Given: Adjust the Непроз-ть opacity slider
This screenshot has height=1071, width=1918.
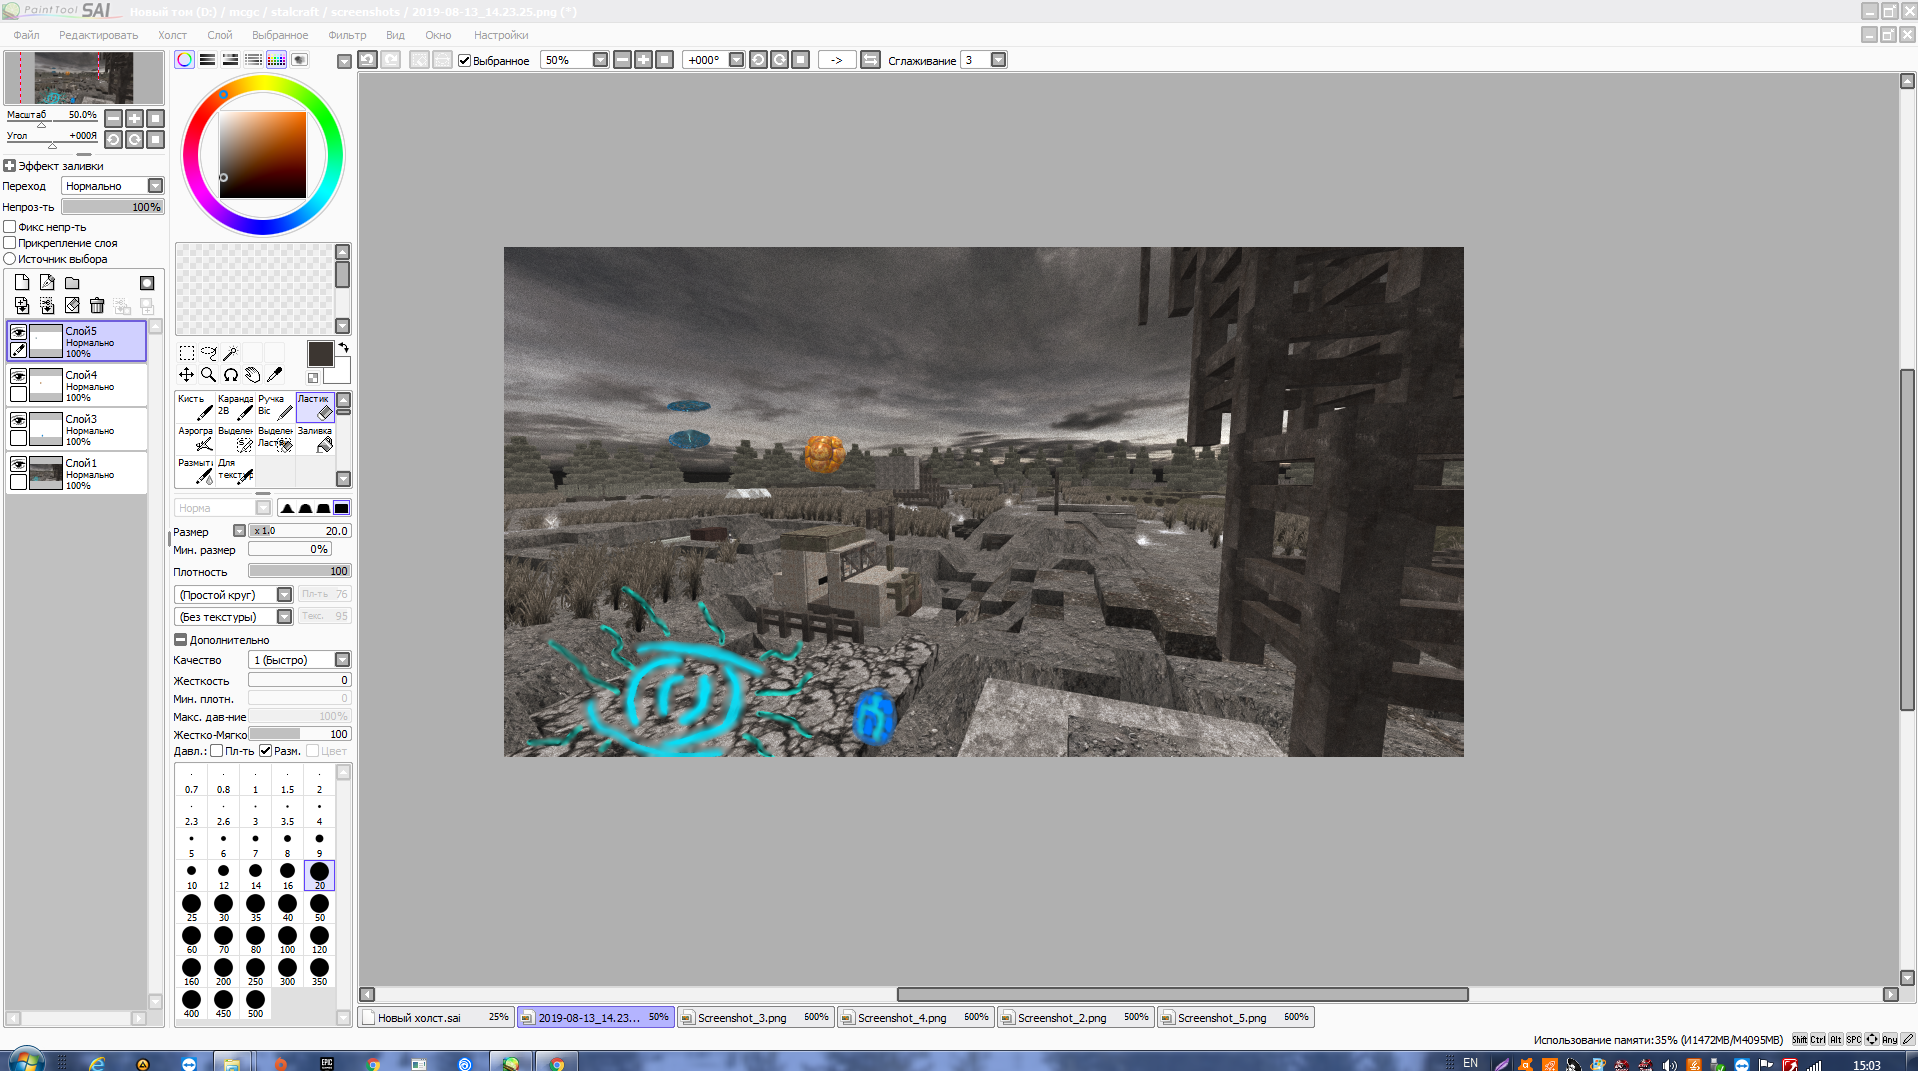Looking at the screenshot, I should pyautogui.click(x=112, y=207).
